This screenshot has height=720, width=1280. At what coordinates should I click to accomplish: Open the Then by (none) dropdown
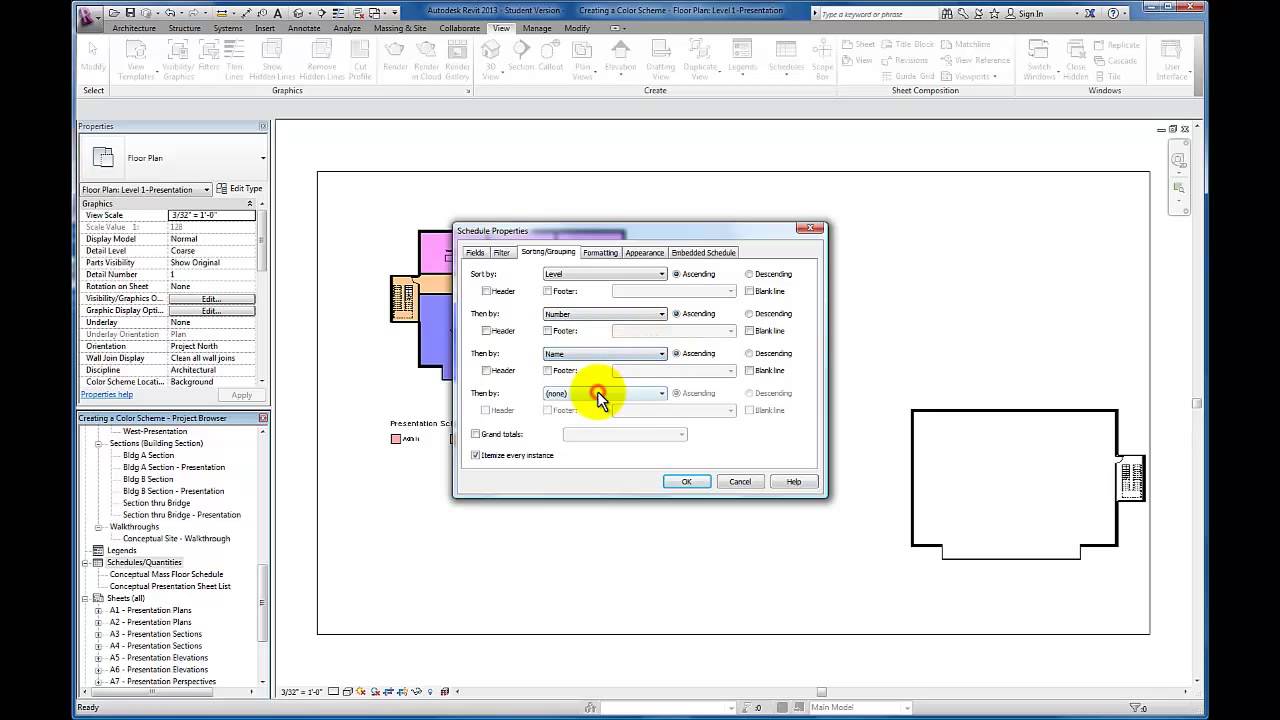pos(604,393)
